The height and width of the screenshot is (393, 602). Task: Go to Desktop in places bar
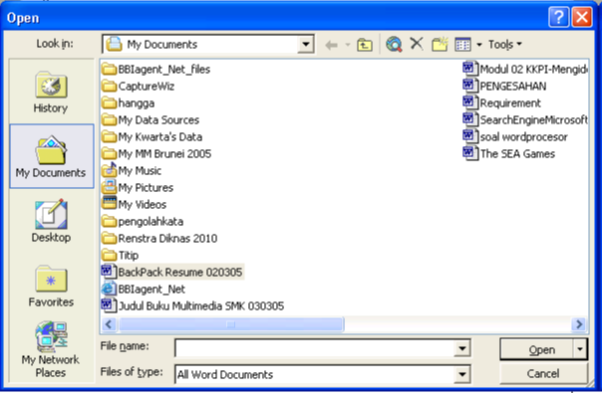[51, 221]
